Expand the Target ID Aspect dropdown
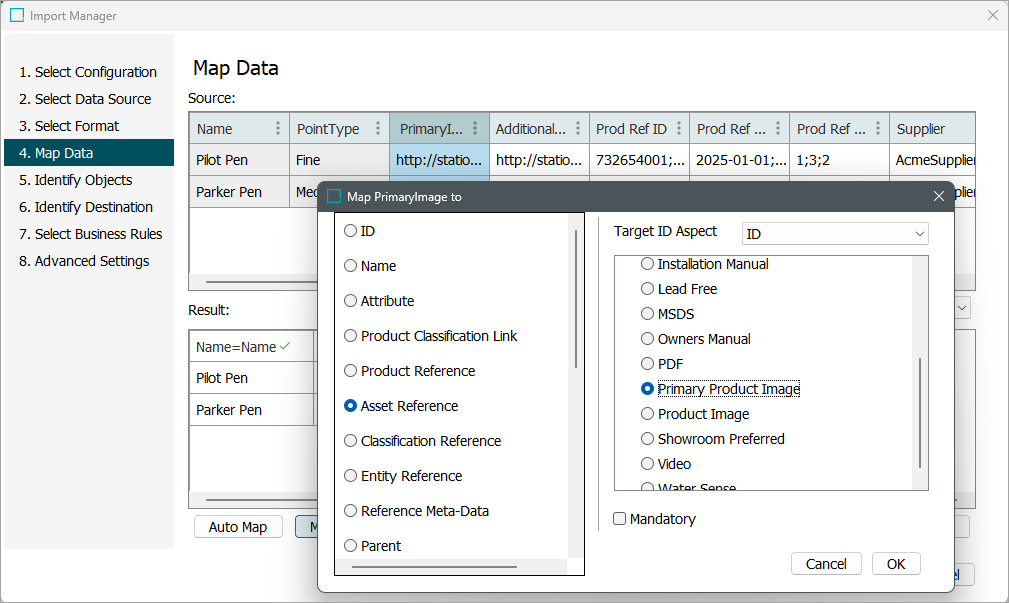The width and height of the screenshot is (1009, 603). point(835,234)
